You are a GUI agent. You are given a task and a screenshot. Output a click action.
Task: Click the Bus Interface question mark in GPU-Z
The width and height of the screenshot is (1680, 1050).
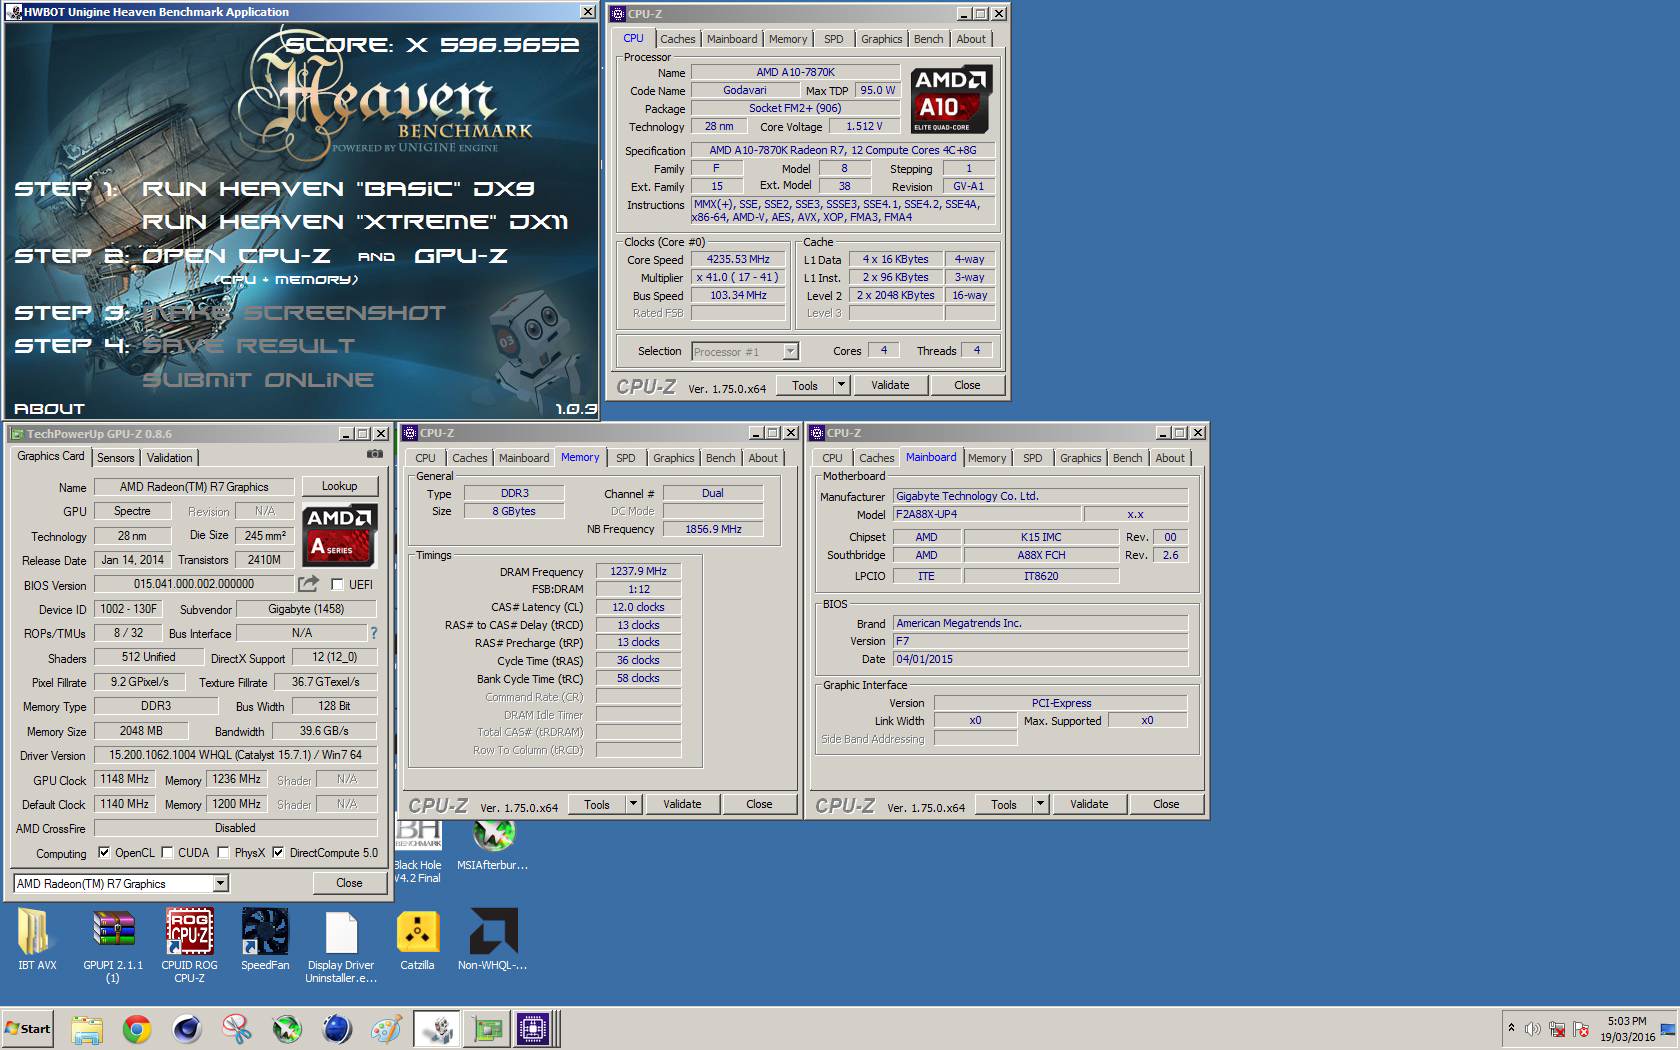(374, 633)
